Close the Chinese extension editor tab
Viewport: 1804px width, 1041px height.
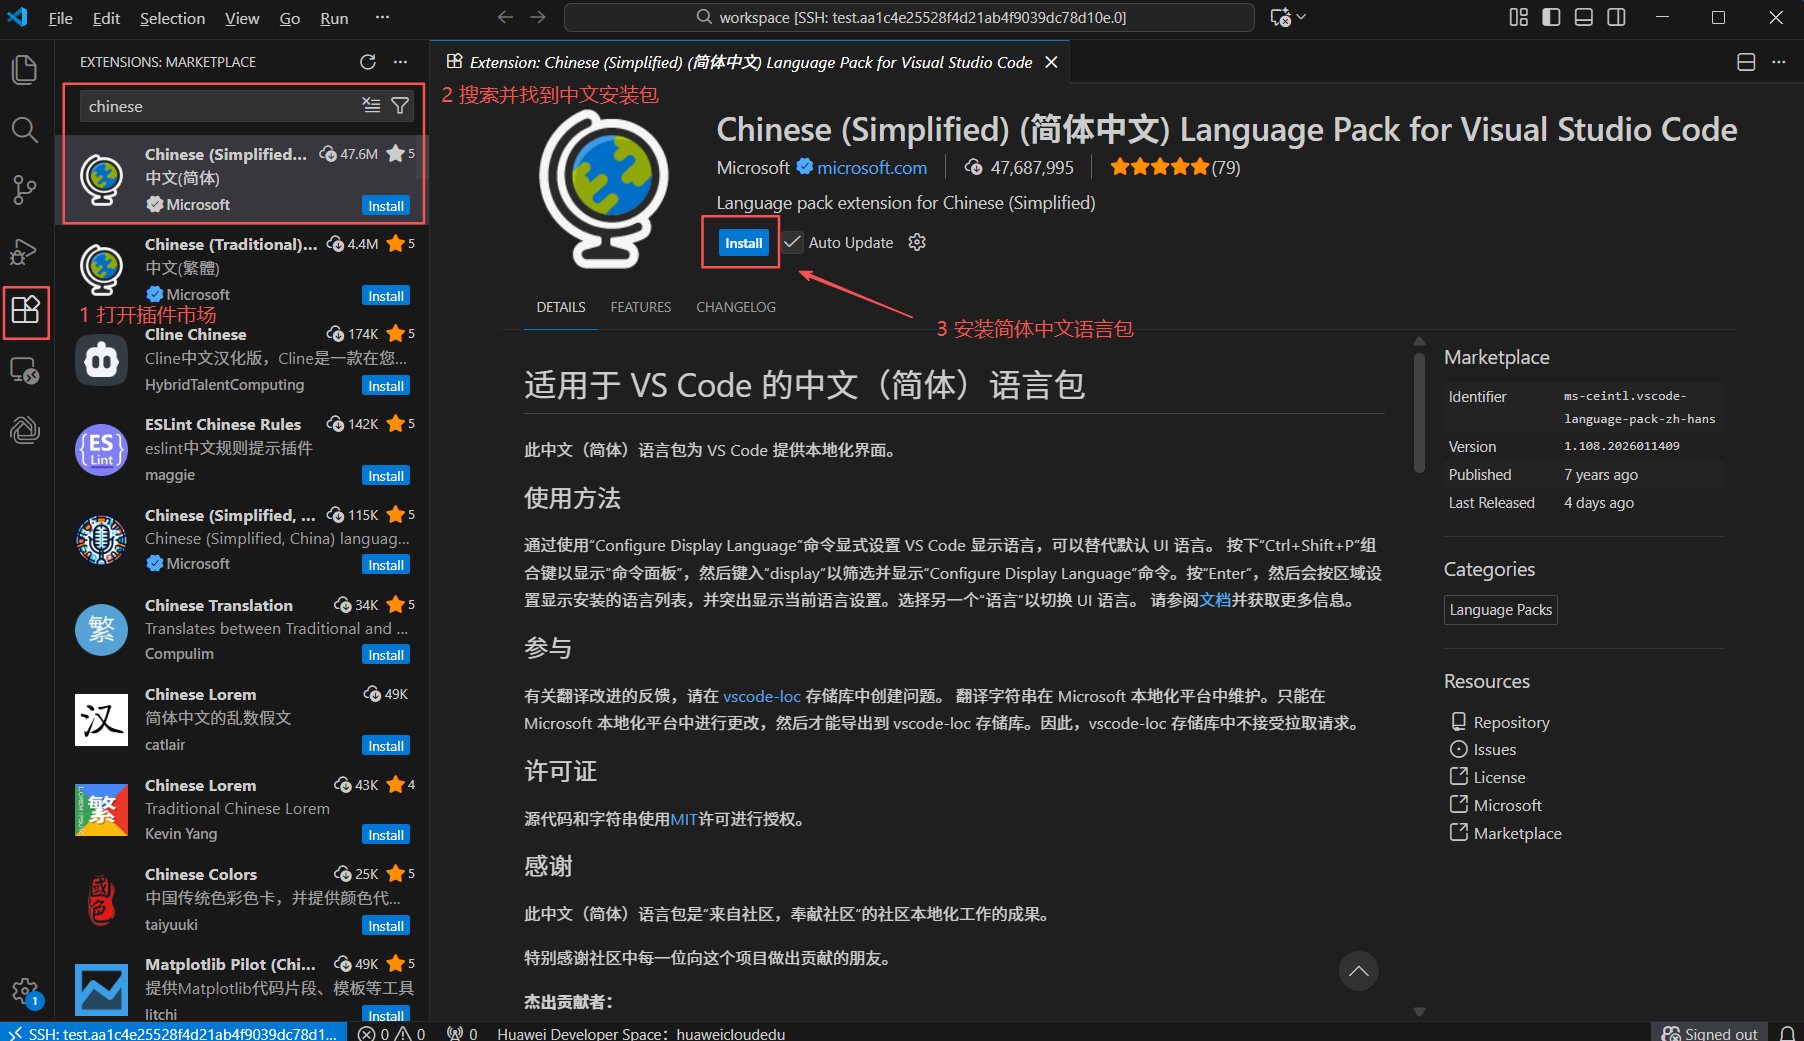coord(1051,62)
